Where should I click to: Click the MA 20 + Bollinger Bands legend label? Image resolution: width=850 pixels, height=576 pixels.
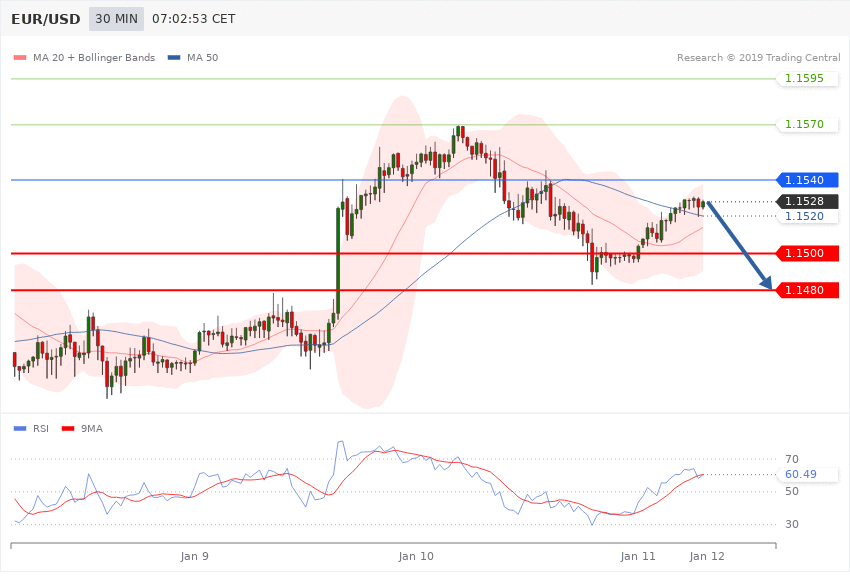tap(94, 57)
